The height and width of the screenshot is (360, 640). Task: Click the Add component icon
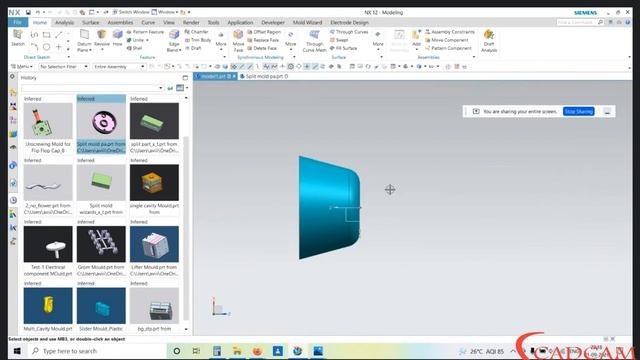pyautogui.click(x=416, y=38)
